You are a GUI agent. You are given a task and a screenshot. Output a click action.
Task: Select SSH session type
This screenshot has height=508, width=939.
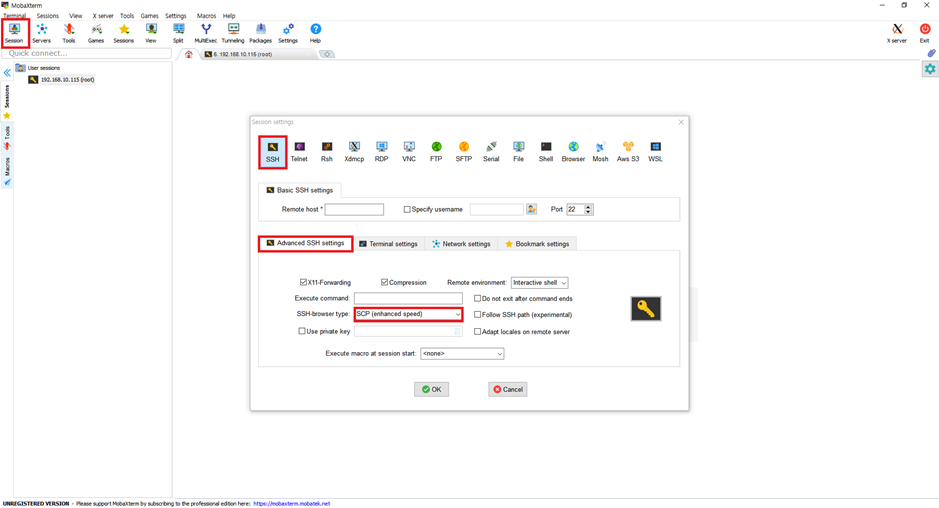tap(272, 152)
